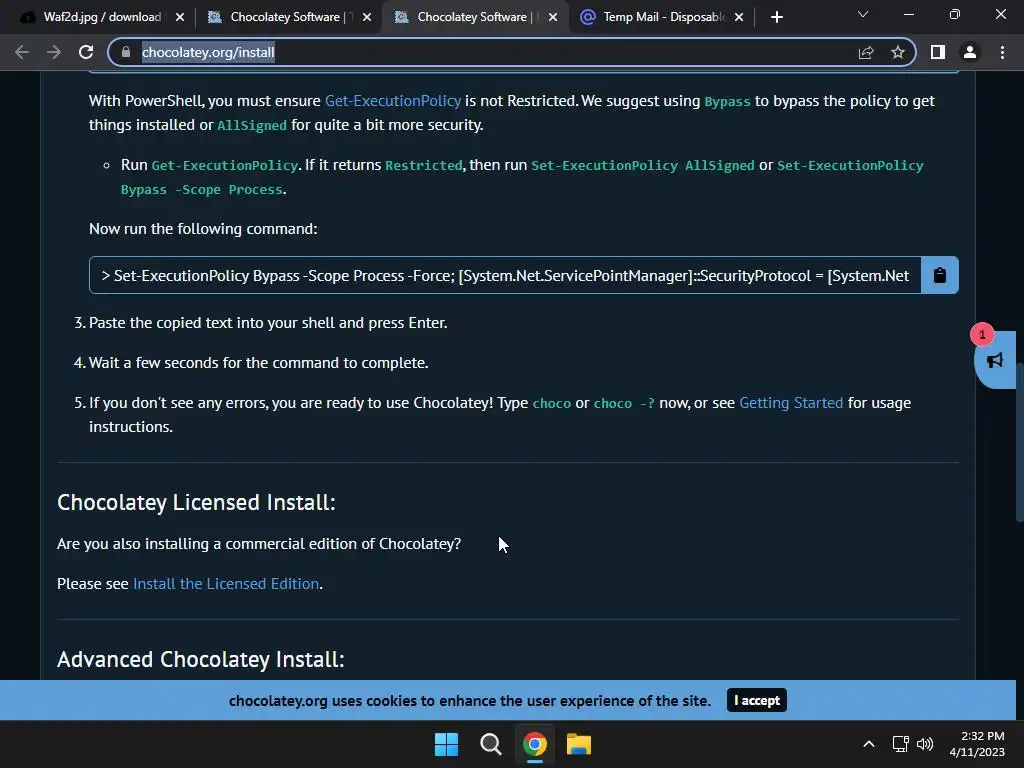Reload the chocolatey.org page
Image resolution: width=1024 pixels, height=768 pixels.
click(x=86, y=52)
